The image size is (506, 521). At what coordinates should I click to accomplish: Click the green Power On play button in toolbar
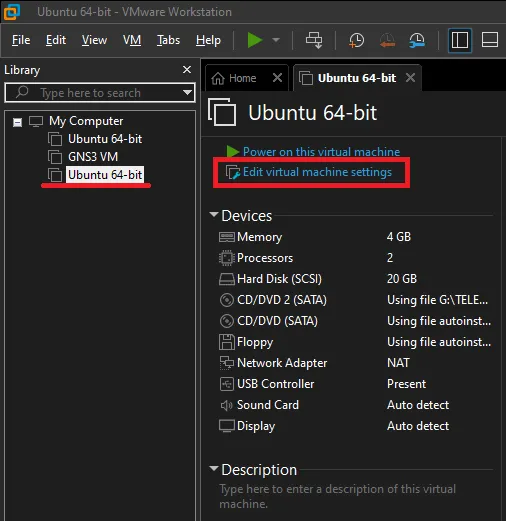pyautogui.click(x=255, y=40)
